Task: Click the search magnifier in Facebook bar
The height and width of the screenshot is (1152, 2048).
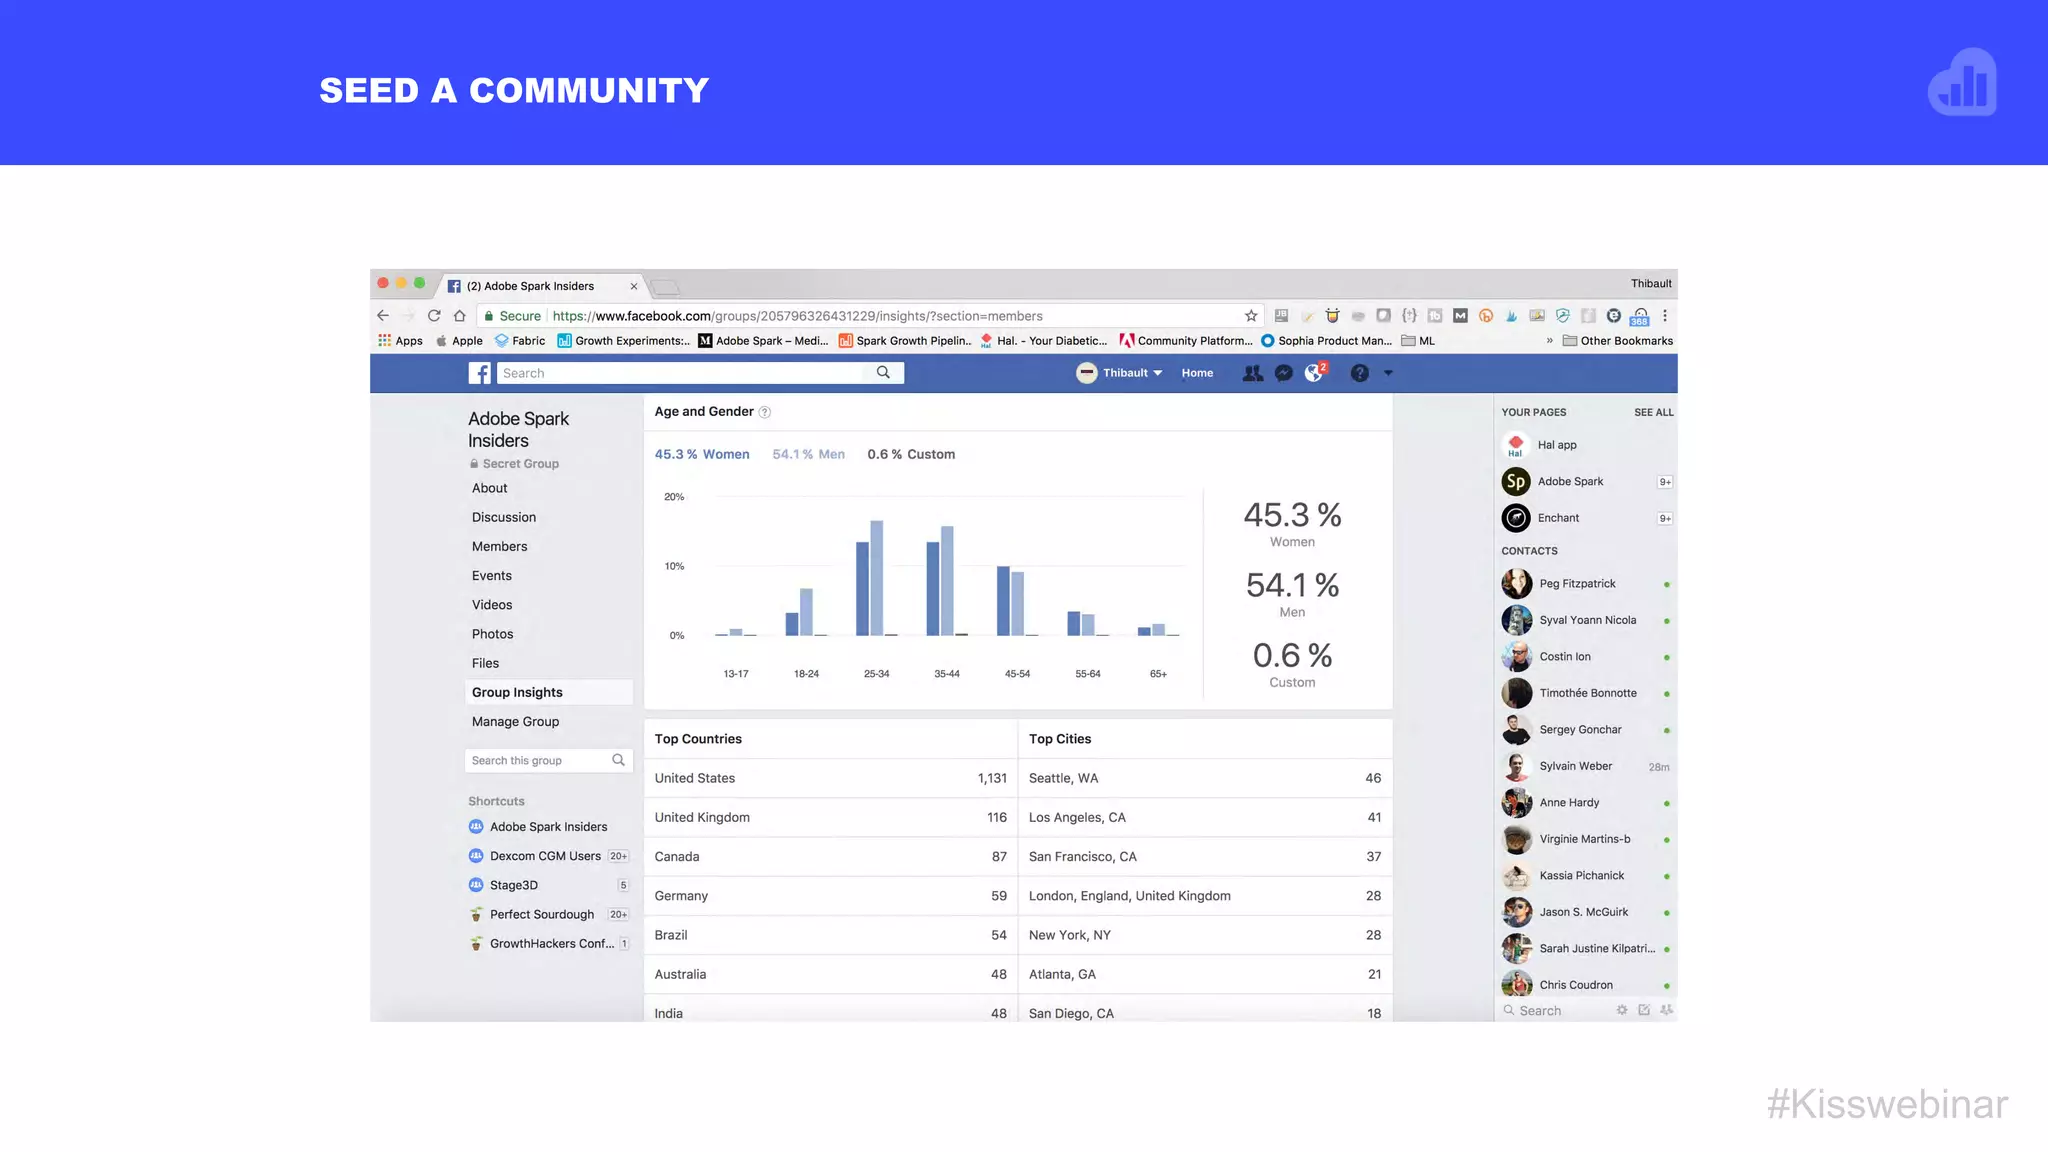Action: [883, 373]
